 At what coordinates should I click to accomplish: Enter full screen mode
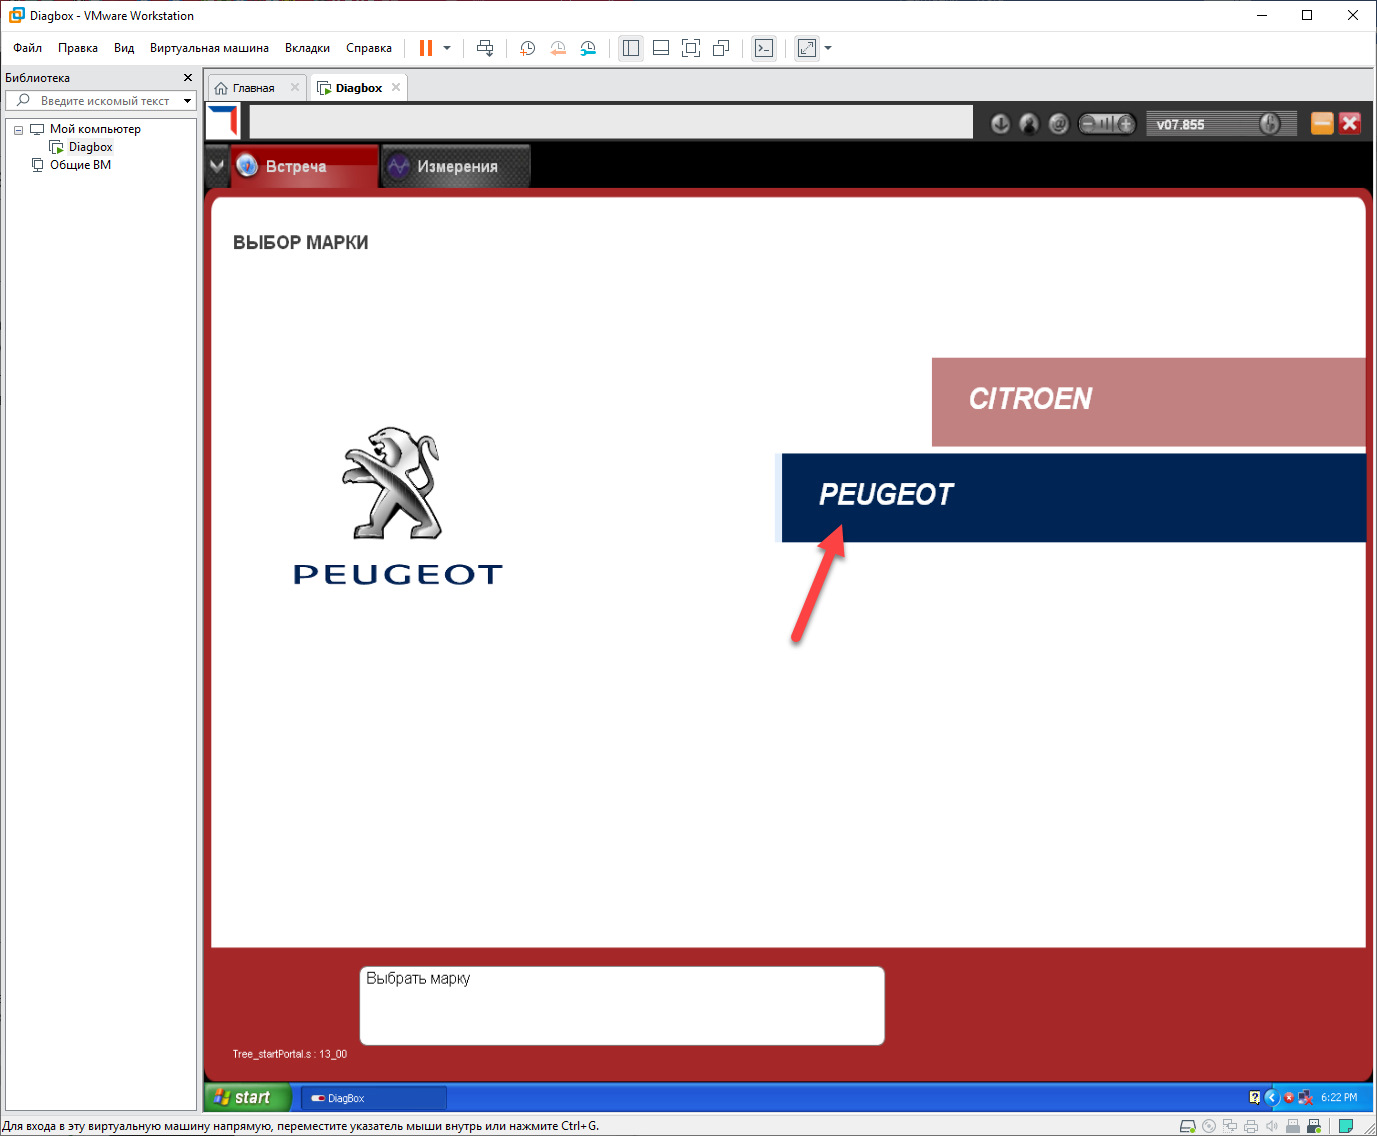[x=691, y=48]
